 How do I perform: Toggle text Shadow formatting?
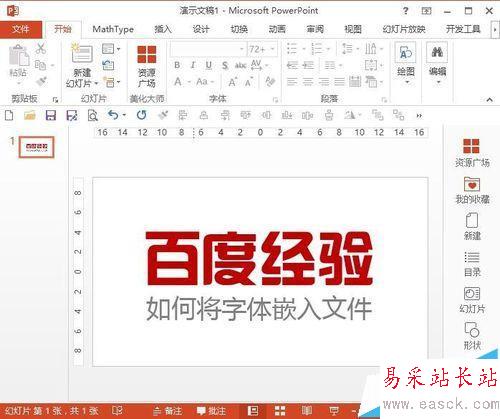click(x=225, y=65)
